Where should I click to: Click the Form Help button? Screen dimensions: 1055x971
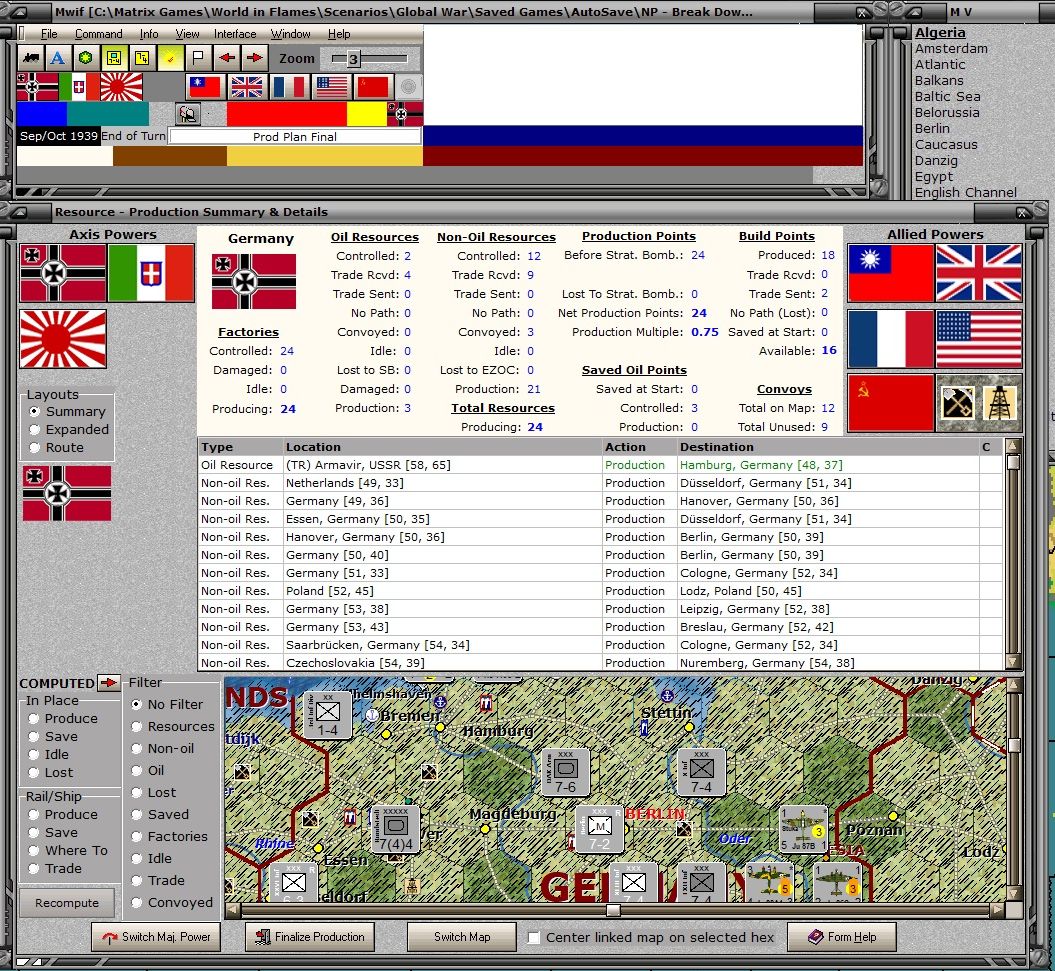tap(842, 937)
